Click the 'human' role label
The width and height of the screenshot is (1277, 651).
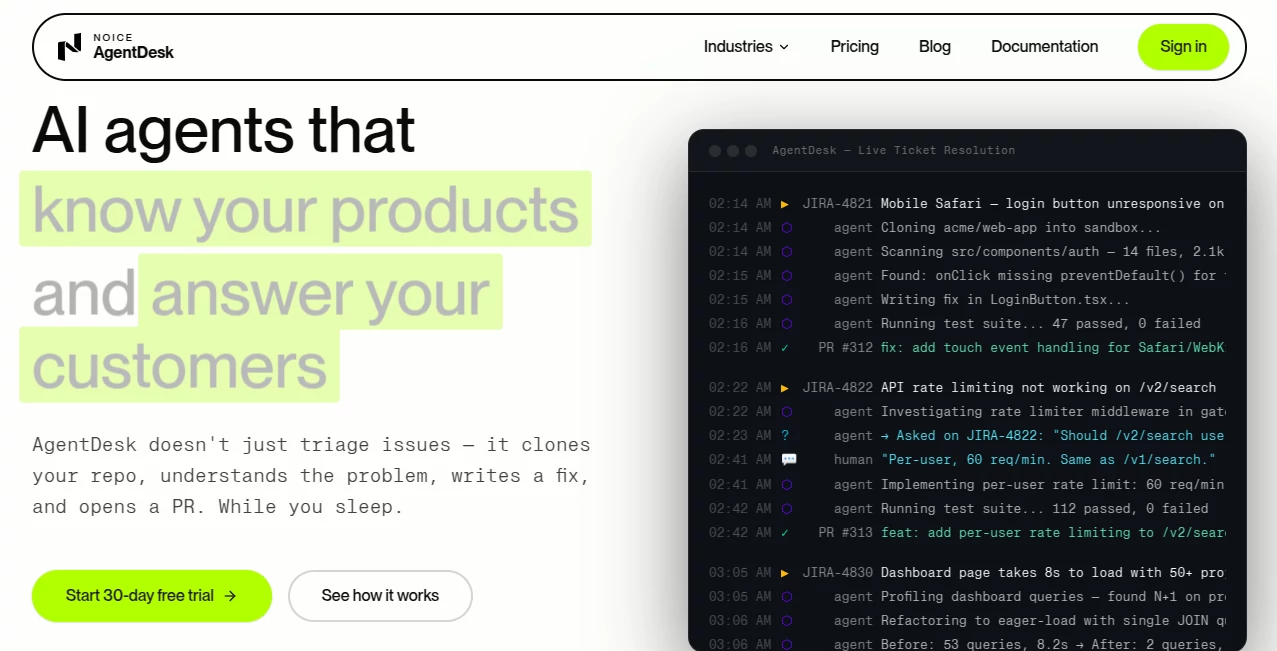[x=853, y=460]
